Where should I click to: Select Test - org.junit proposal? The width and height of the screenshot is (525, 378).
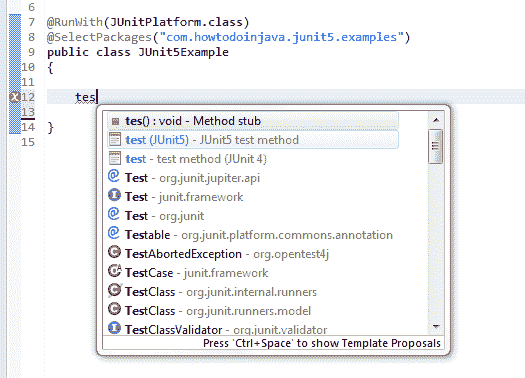(x=253, y=216)
